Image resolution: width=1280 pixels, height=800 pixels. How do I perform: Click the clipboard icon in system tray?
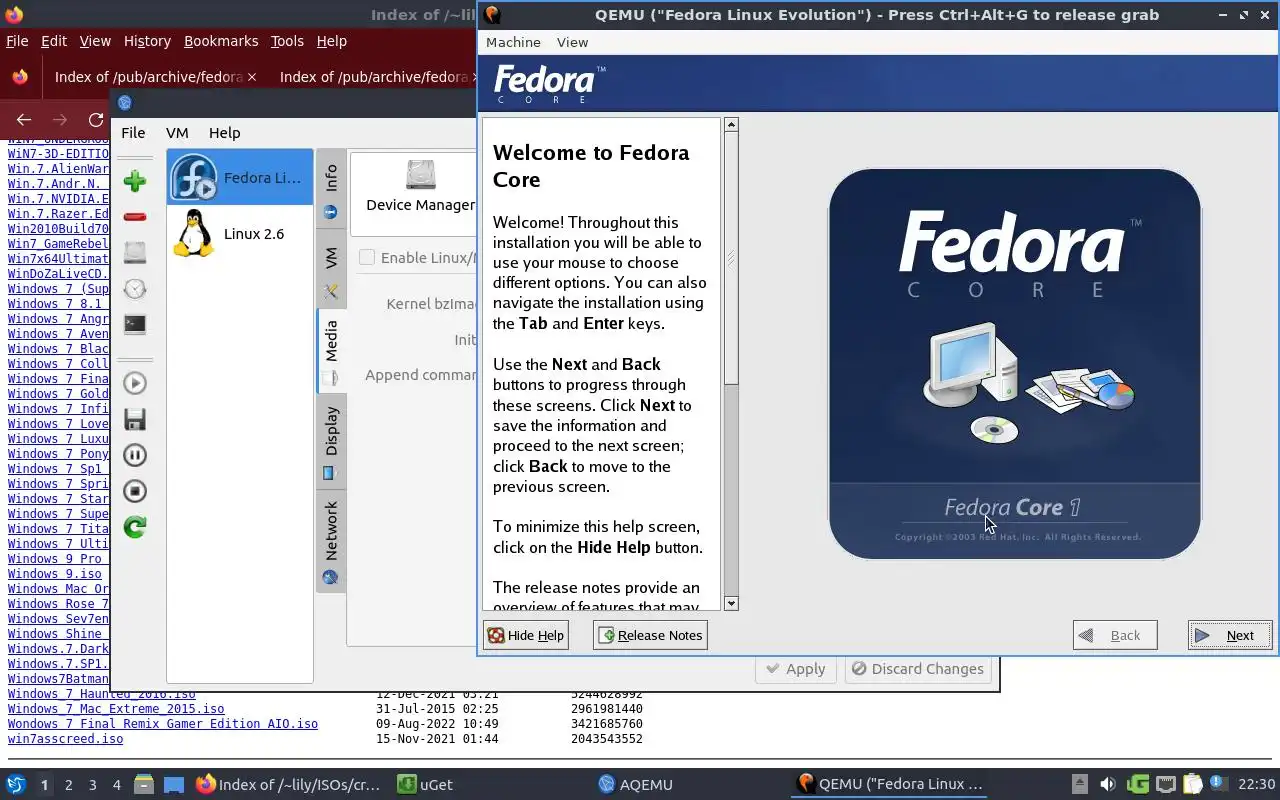(x=1192, y=785)
